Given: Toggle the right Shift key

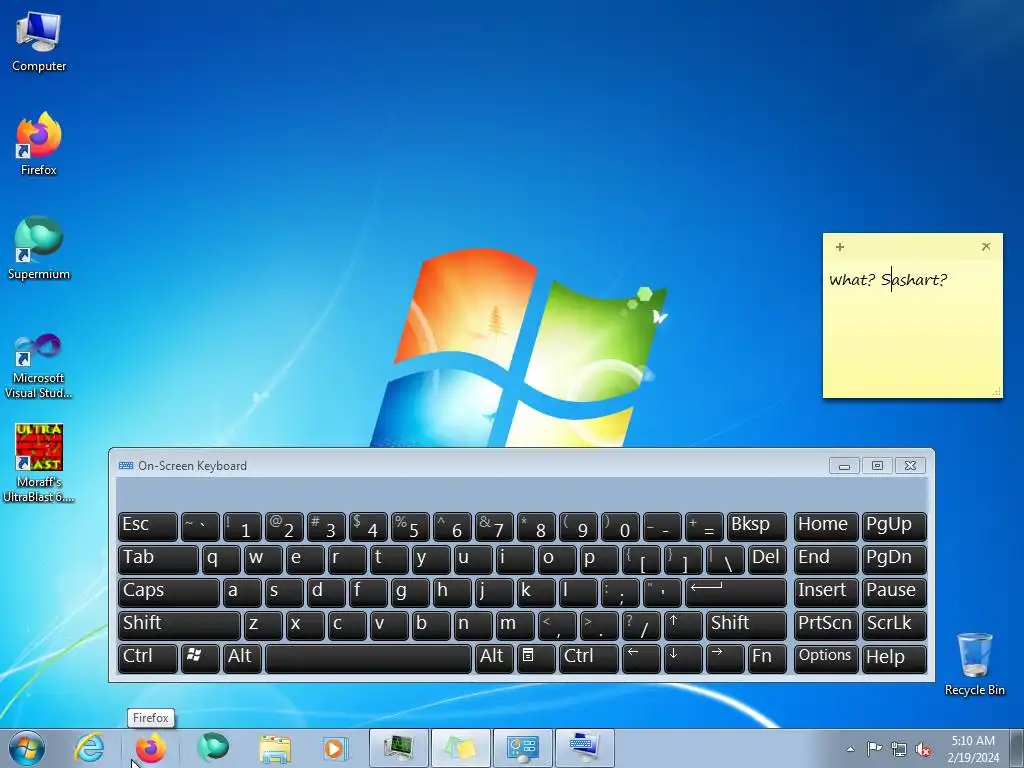Looking at the screenshot, I should click(x=746, y=625).
